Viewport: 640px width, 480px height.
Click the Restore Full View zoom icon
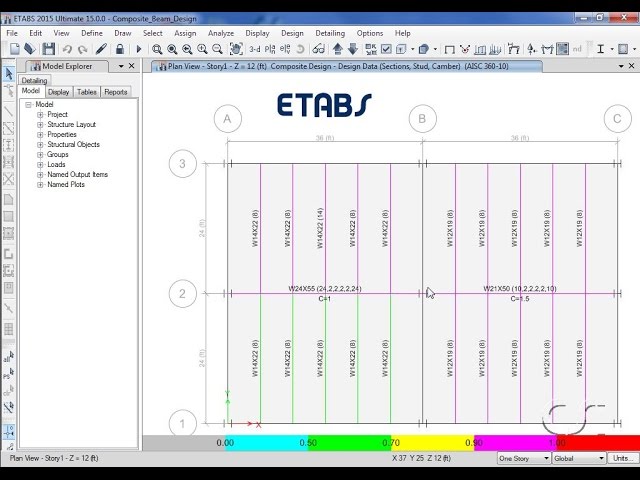(x=172, y=49)
